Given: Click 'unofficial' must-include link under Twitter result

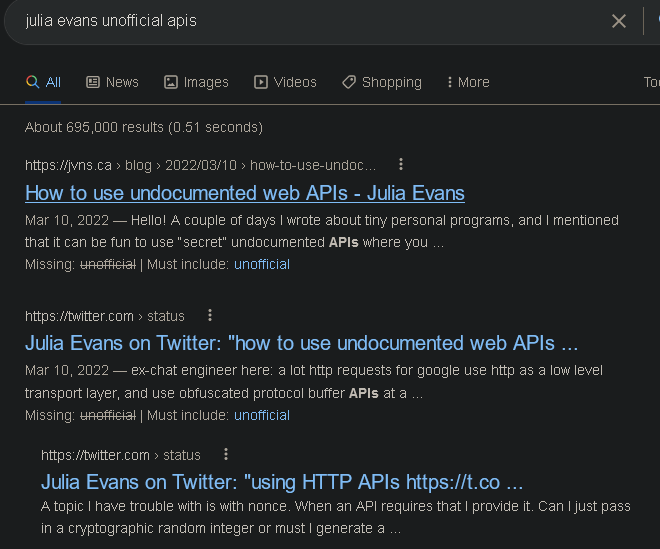Looking at the screenshot, I should tap(262, 416).
